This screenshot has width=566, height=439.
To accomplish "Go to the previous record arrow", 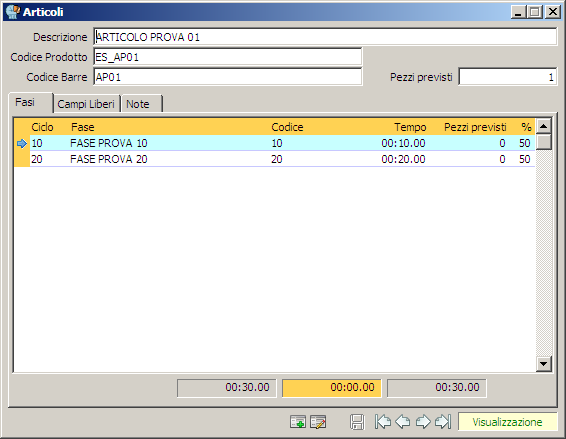I will click(x=402, y=422).
